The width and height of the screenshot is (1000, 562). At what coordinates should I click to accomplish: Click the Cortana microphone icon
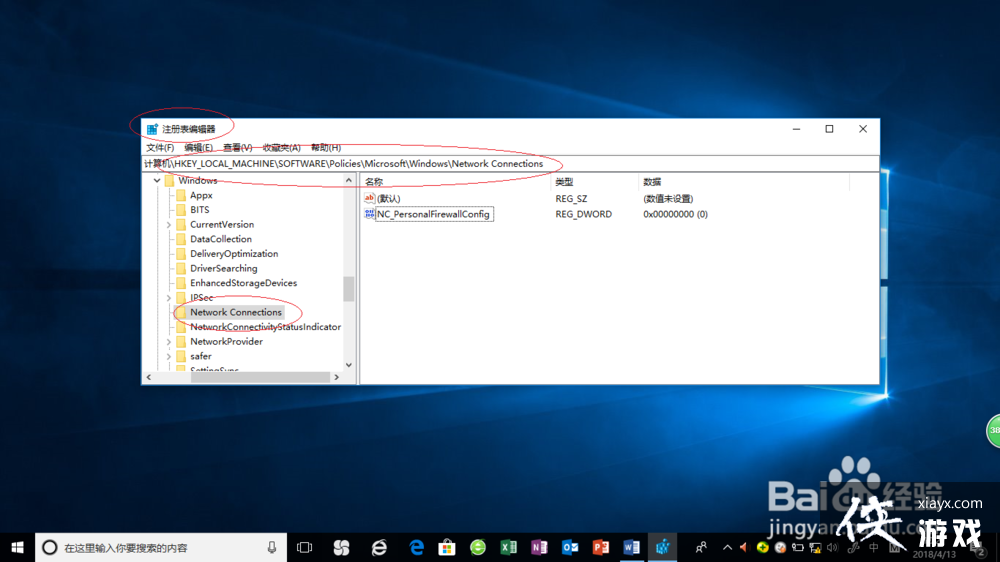pyautogui.click(x=272, y=547)
